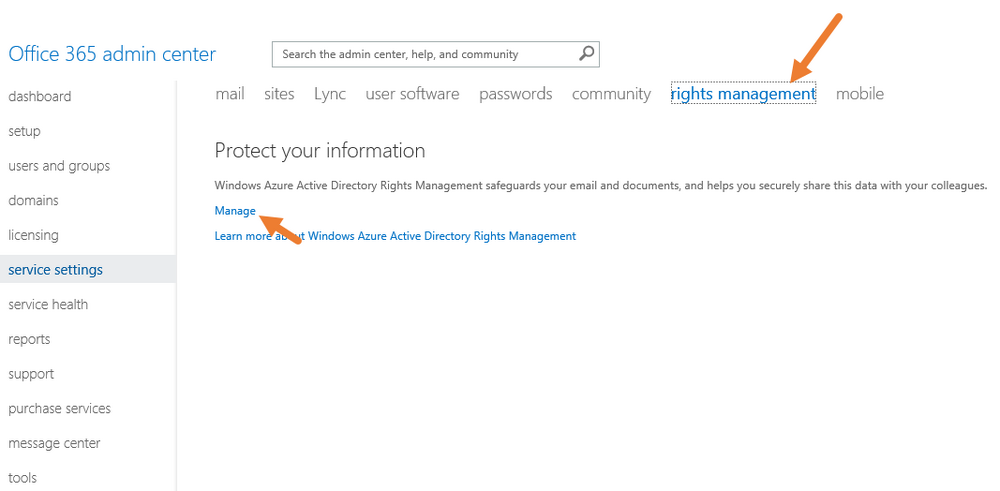Click the search magnifier icon
Screen dimensions: 1000x491
click(586, 54)
